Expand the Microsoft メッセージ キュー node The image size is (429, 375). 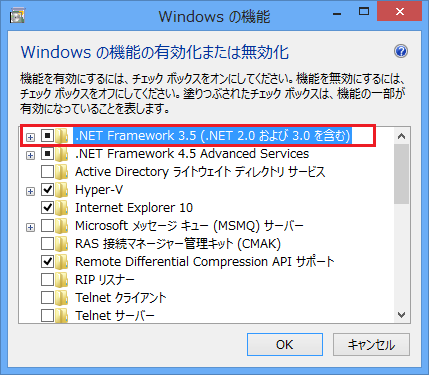[30, 227]
